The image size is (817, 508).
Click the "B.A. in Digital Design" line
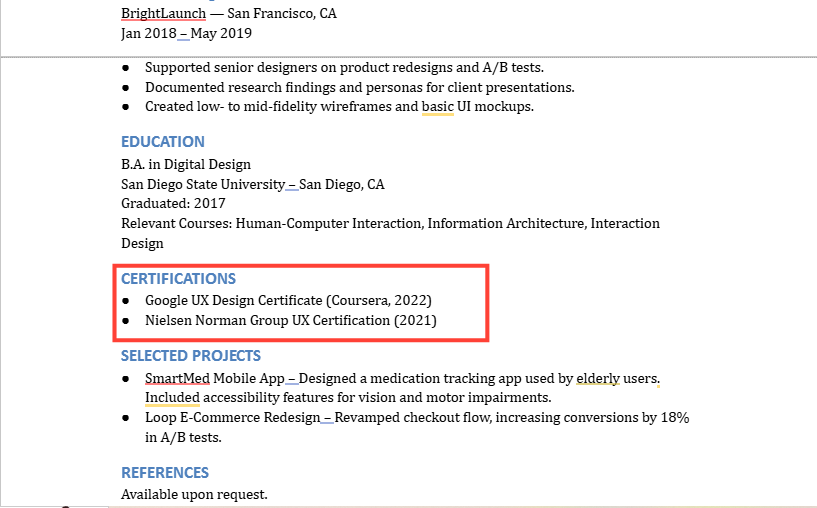(186, 164)
